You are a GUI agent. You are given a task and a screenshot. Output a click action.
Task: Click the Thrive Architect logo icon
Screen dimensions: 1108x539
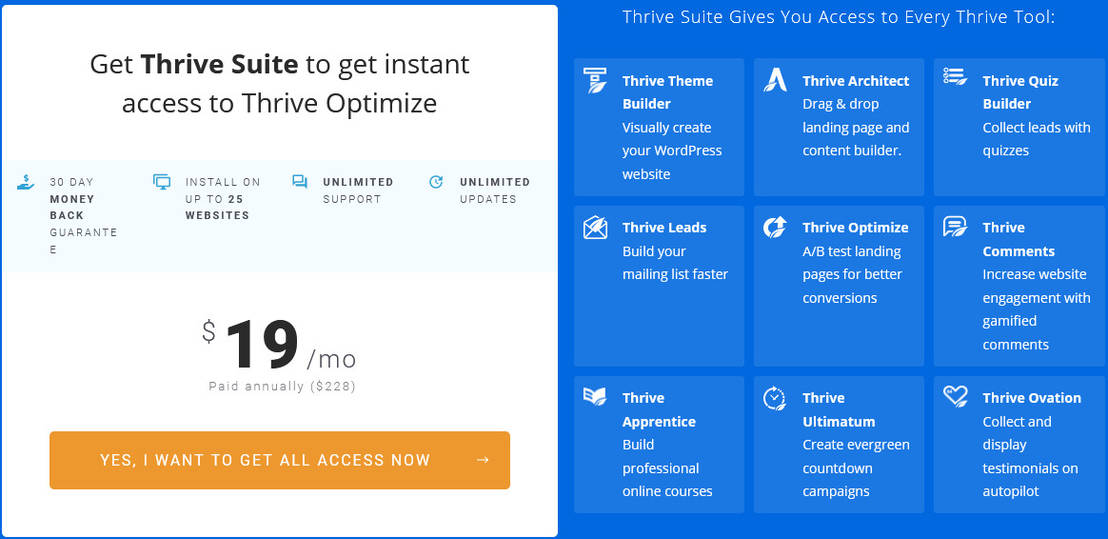(x=775, y=81)
